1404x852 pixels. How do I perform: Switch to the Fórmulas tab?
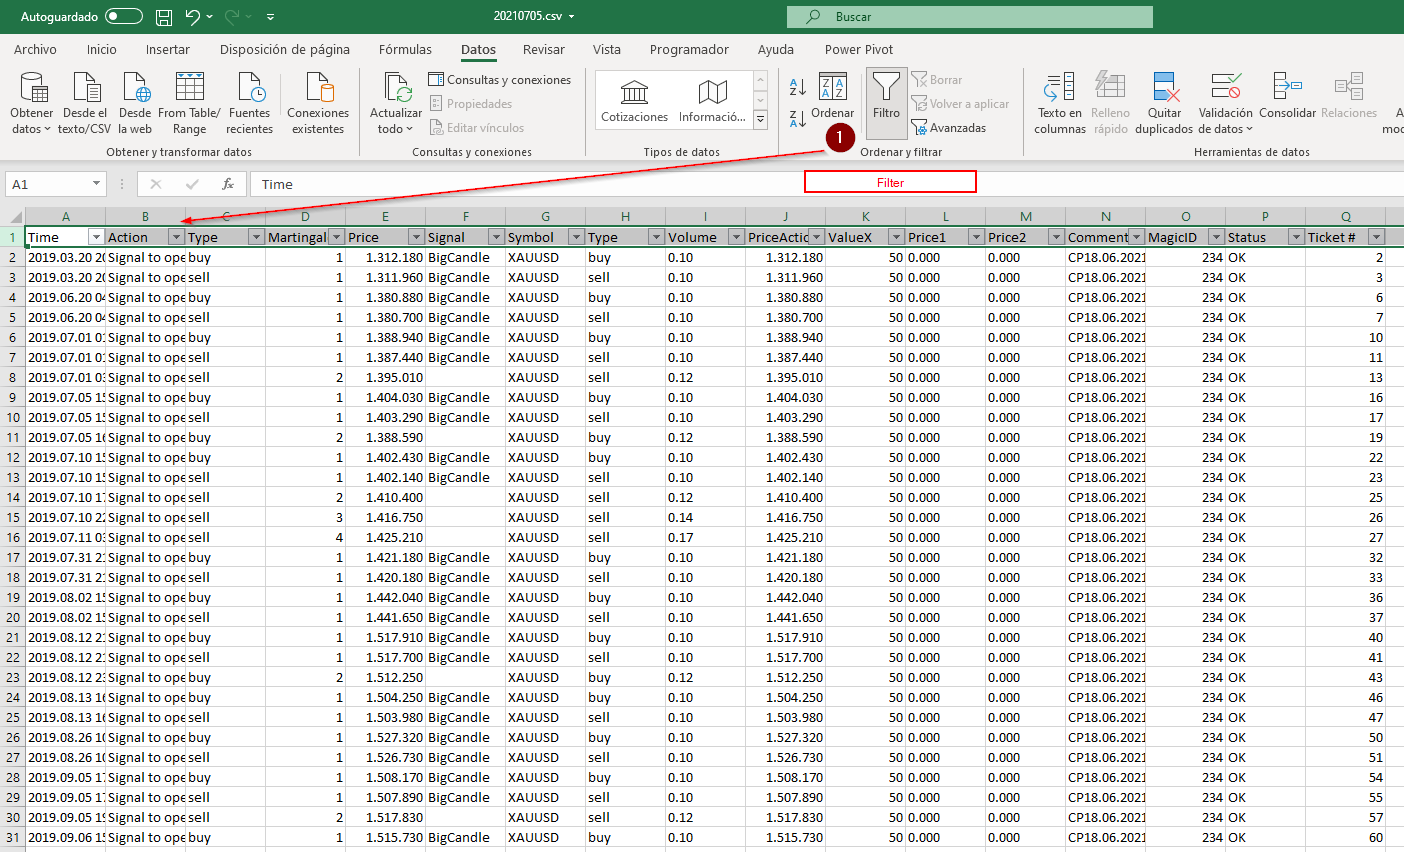tap(405, 49)
